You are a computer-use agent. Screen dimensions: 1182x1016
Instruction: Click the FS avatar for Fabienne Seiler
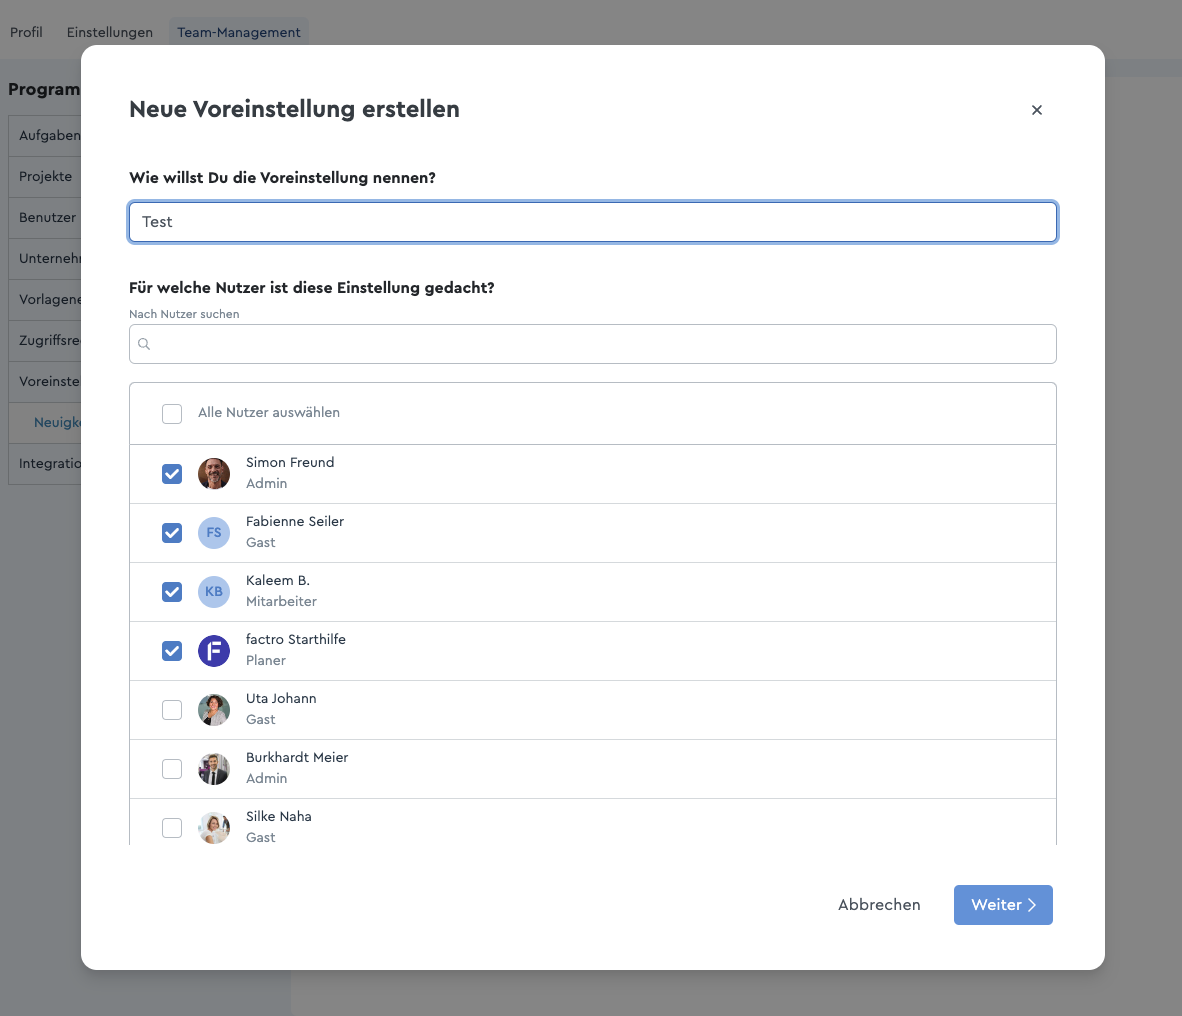(213, 533)
